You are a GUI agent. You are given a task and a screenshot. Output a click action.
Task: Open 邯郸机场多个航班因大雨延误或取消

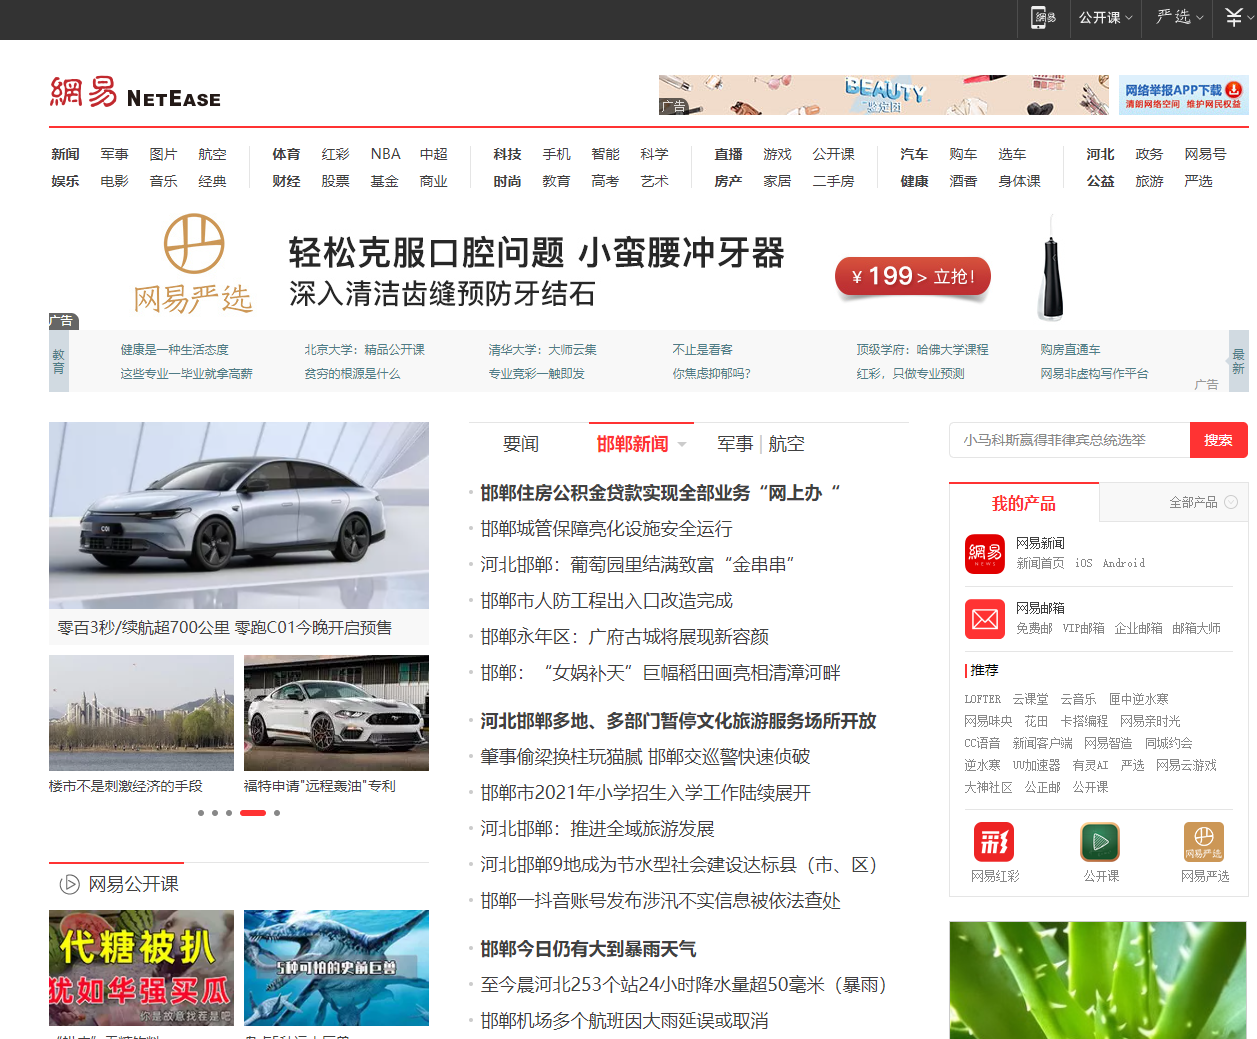coord(624,1021)
